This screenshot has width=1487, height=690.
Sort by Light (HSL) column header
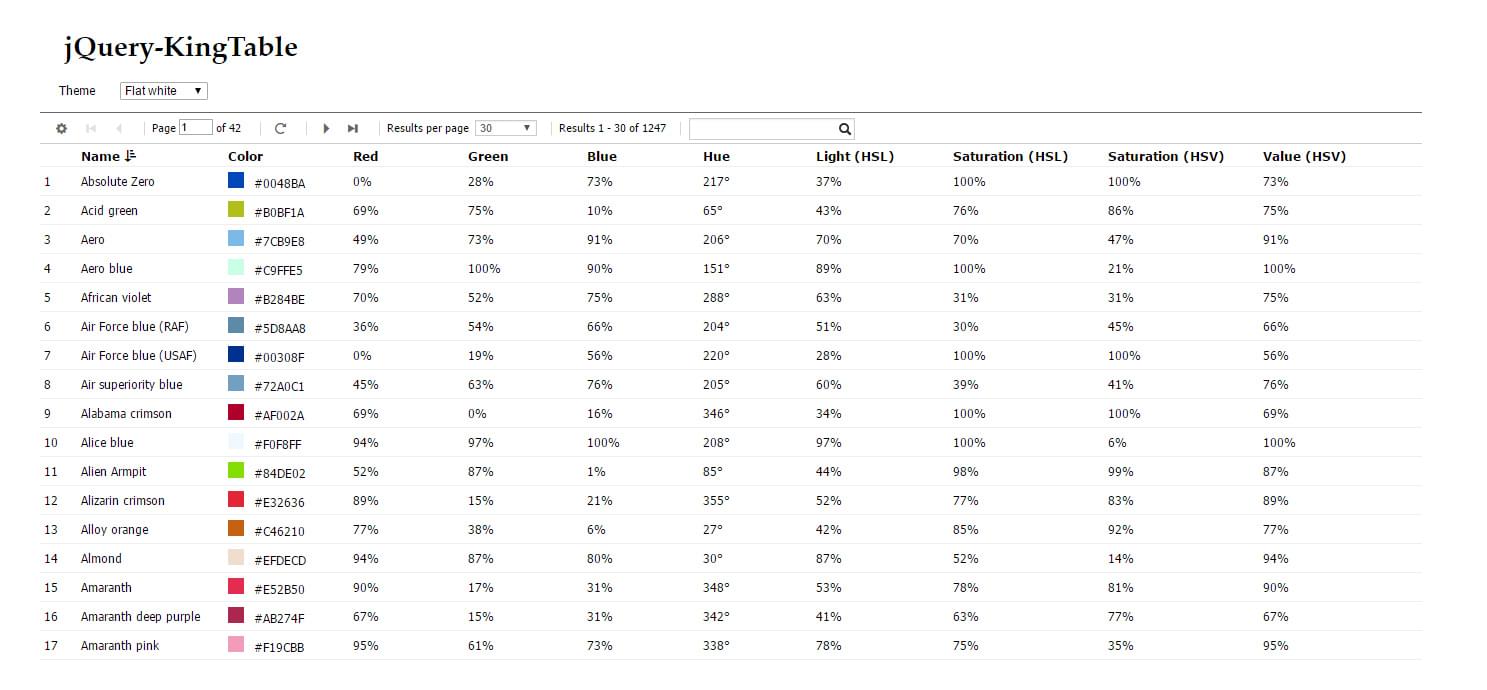(x=855, y=156)
